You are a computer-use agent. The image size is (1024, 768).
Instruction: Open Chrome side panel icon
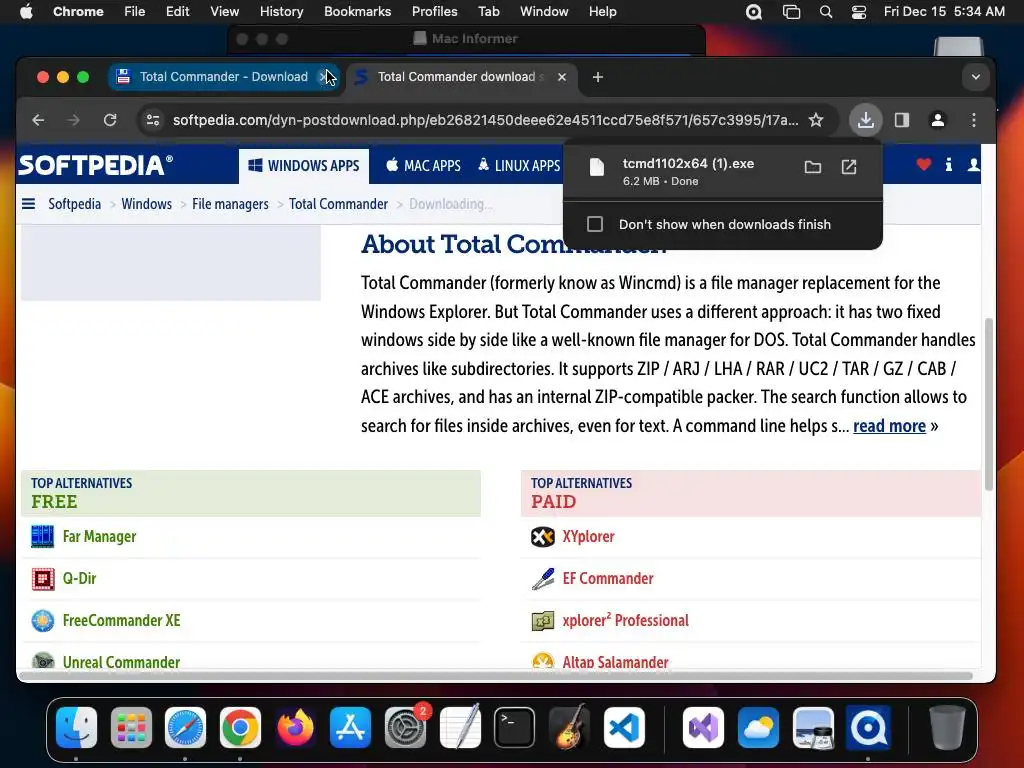click(x=902, y=120)
